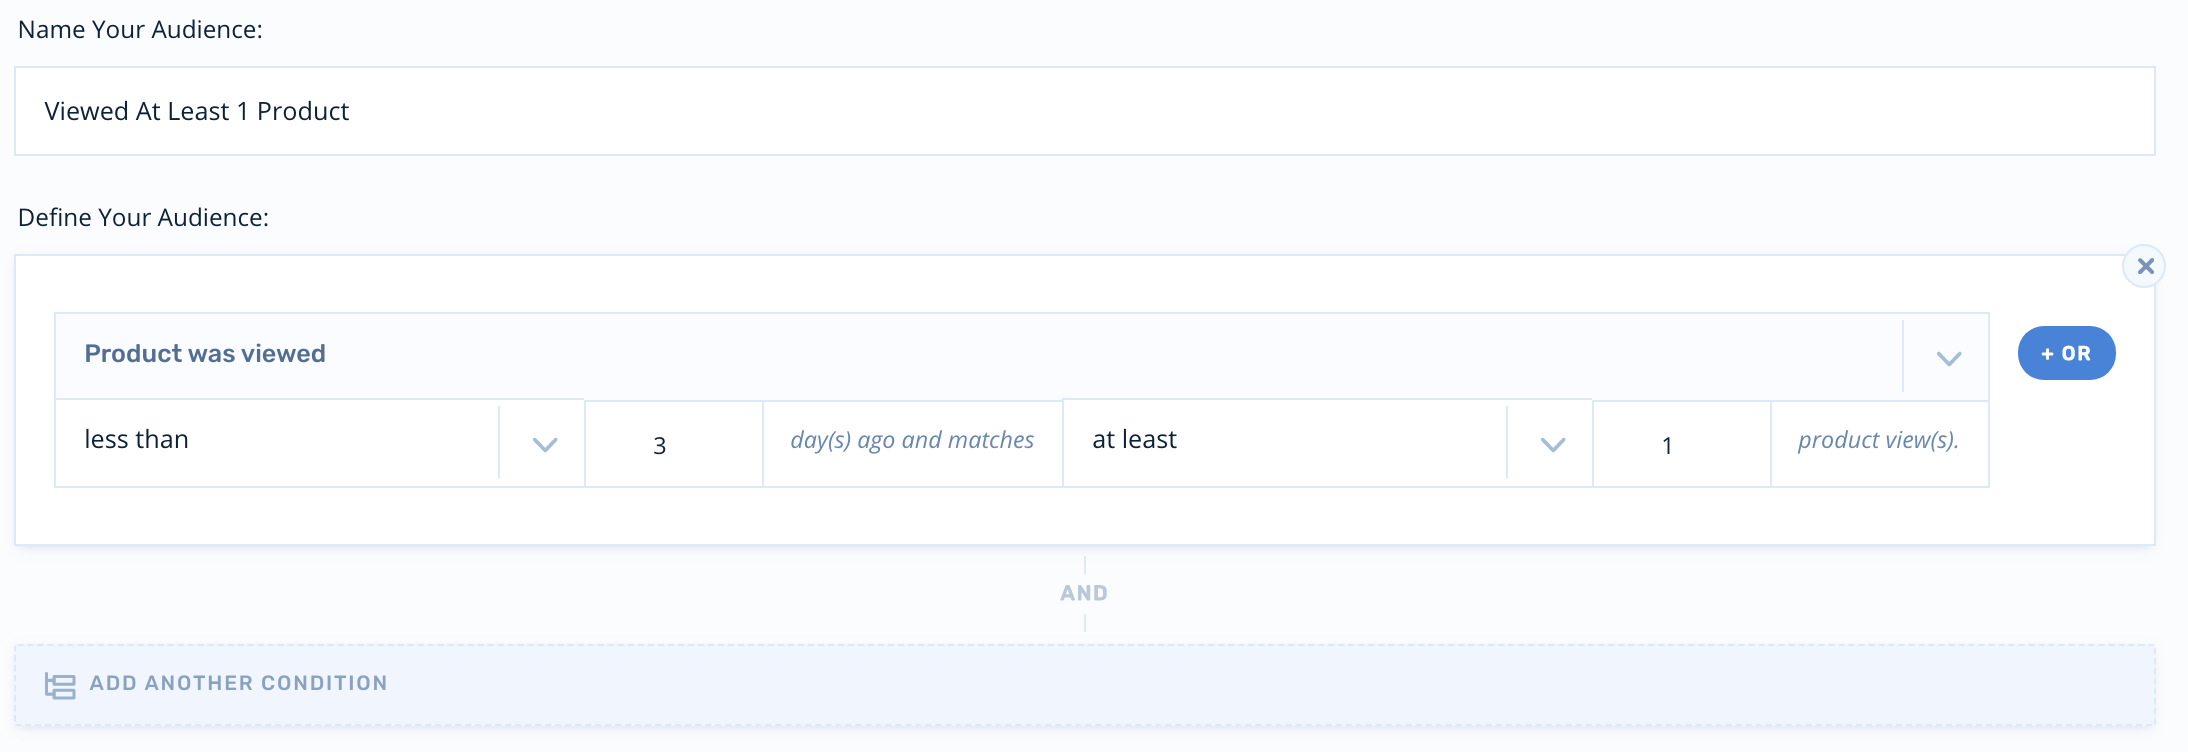Click the days number field showing 3

click(x=672, y=445)
